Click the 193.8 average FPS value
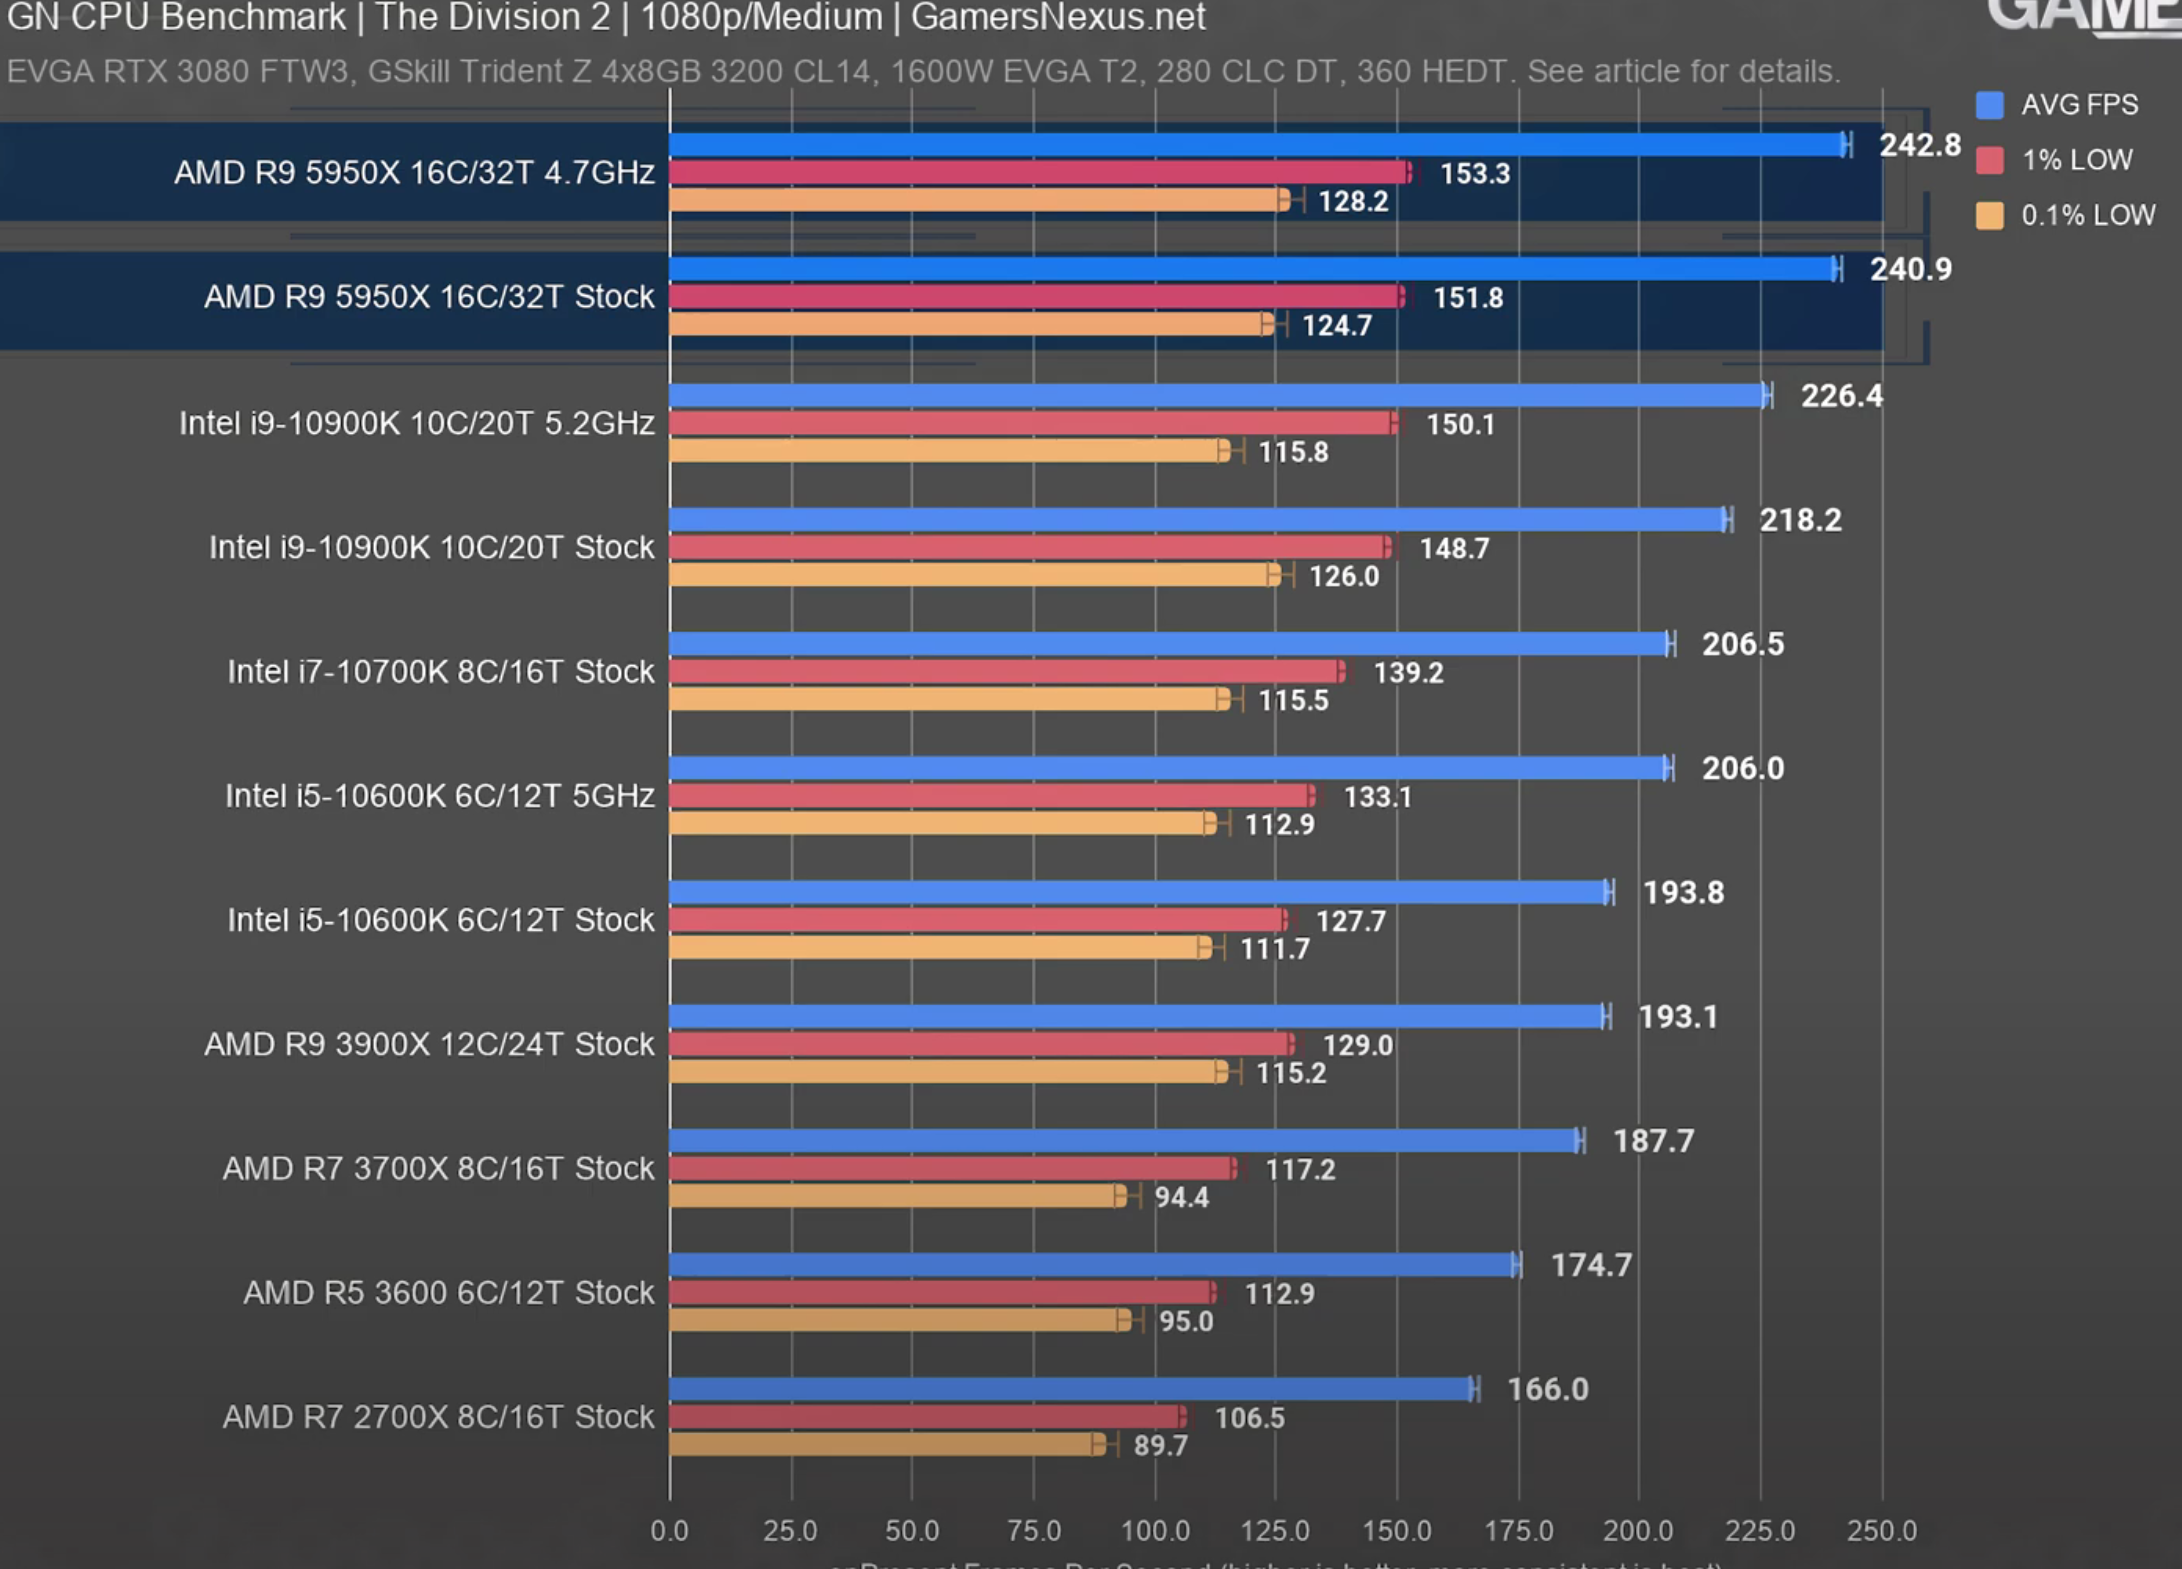Image resolution: width=2182 pixels, height=1569 pixels. point(1684,893)
